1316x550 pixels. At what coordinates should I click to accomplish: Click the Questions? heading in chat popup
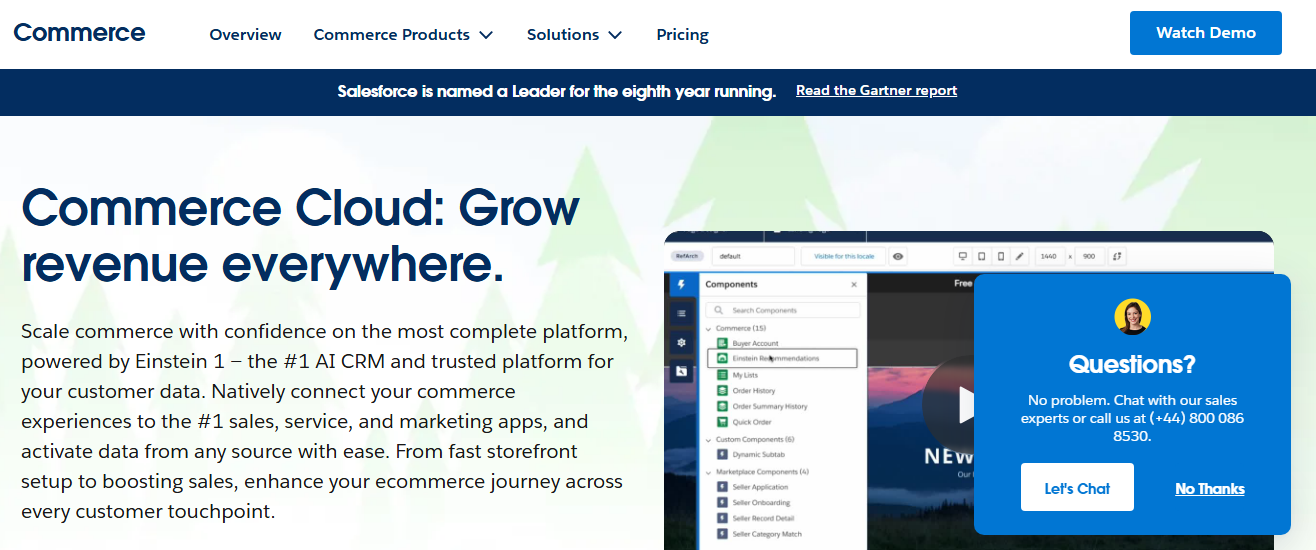pyautogui.click(x=1132, y=364)
